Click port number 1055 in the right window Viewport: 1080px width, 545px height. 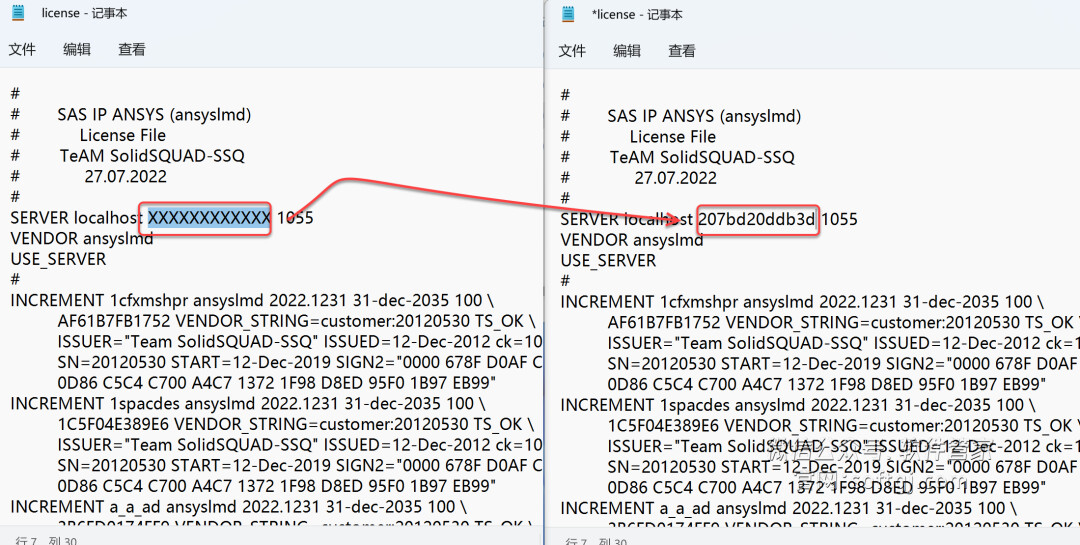[840, 220]
